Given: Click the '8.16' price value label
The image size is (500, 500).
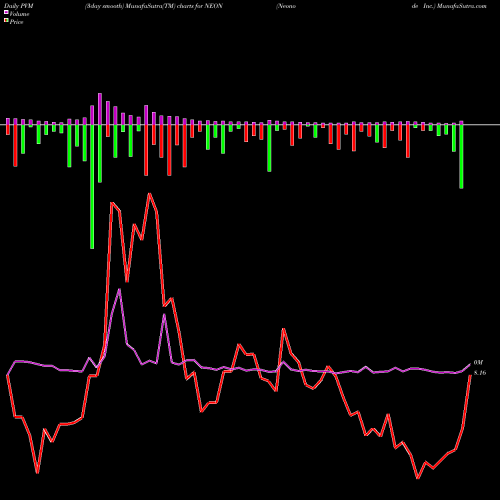Looking at the screenshot, I should 480,373.
